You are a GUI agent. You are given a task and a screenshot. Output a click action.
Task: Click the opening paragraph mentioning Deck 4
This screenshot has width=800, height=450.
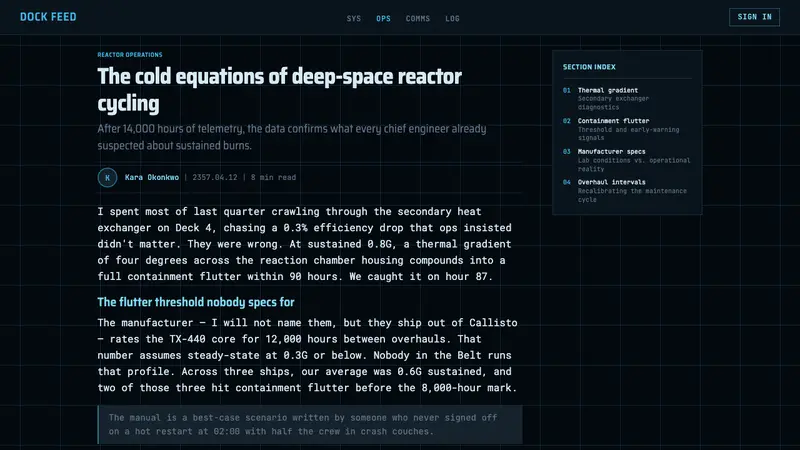pos(305,244)
